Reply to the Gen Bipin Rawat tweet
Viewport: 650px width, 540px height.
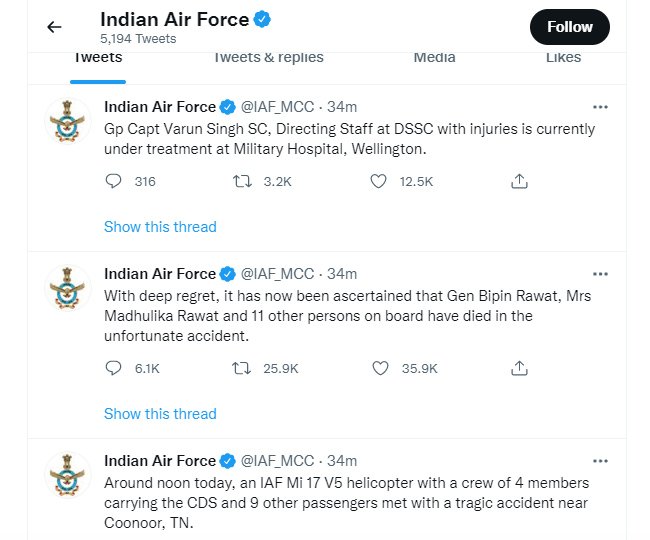(x=113, y=368)
